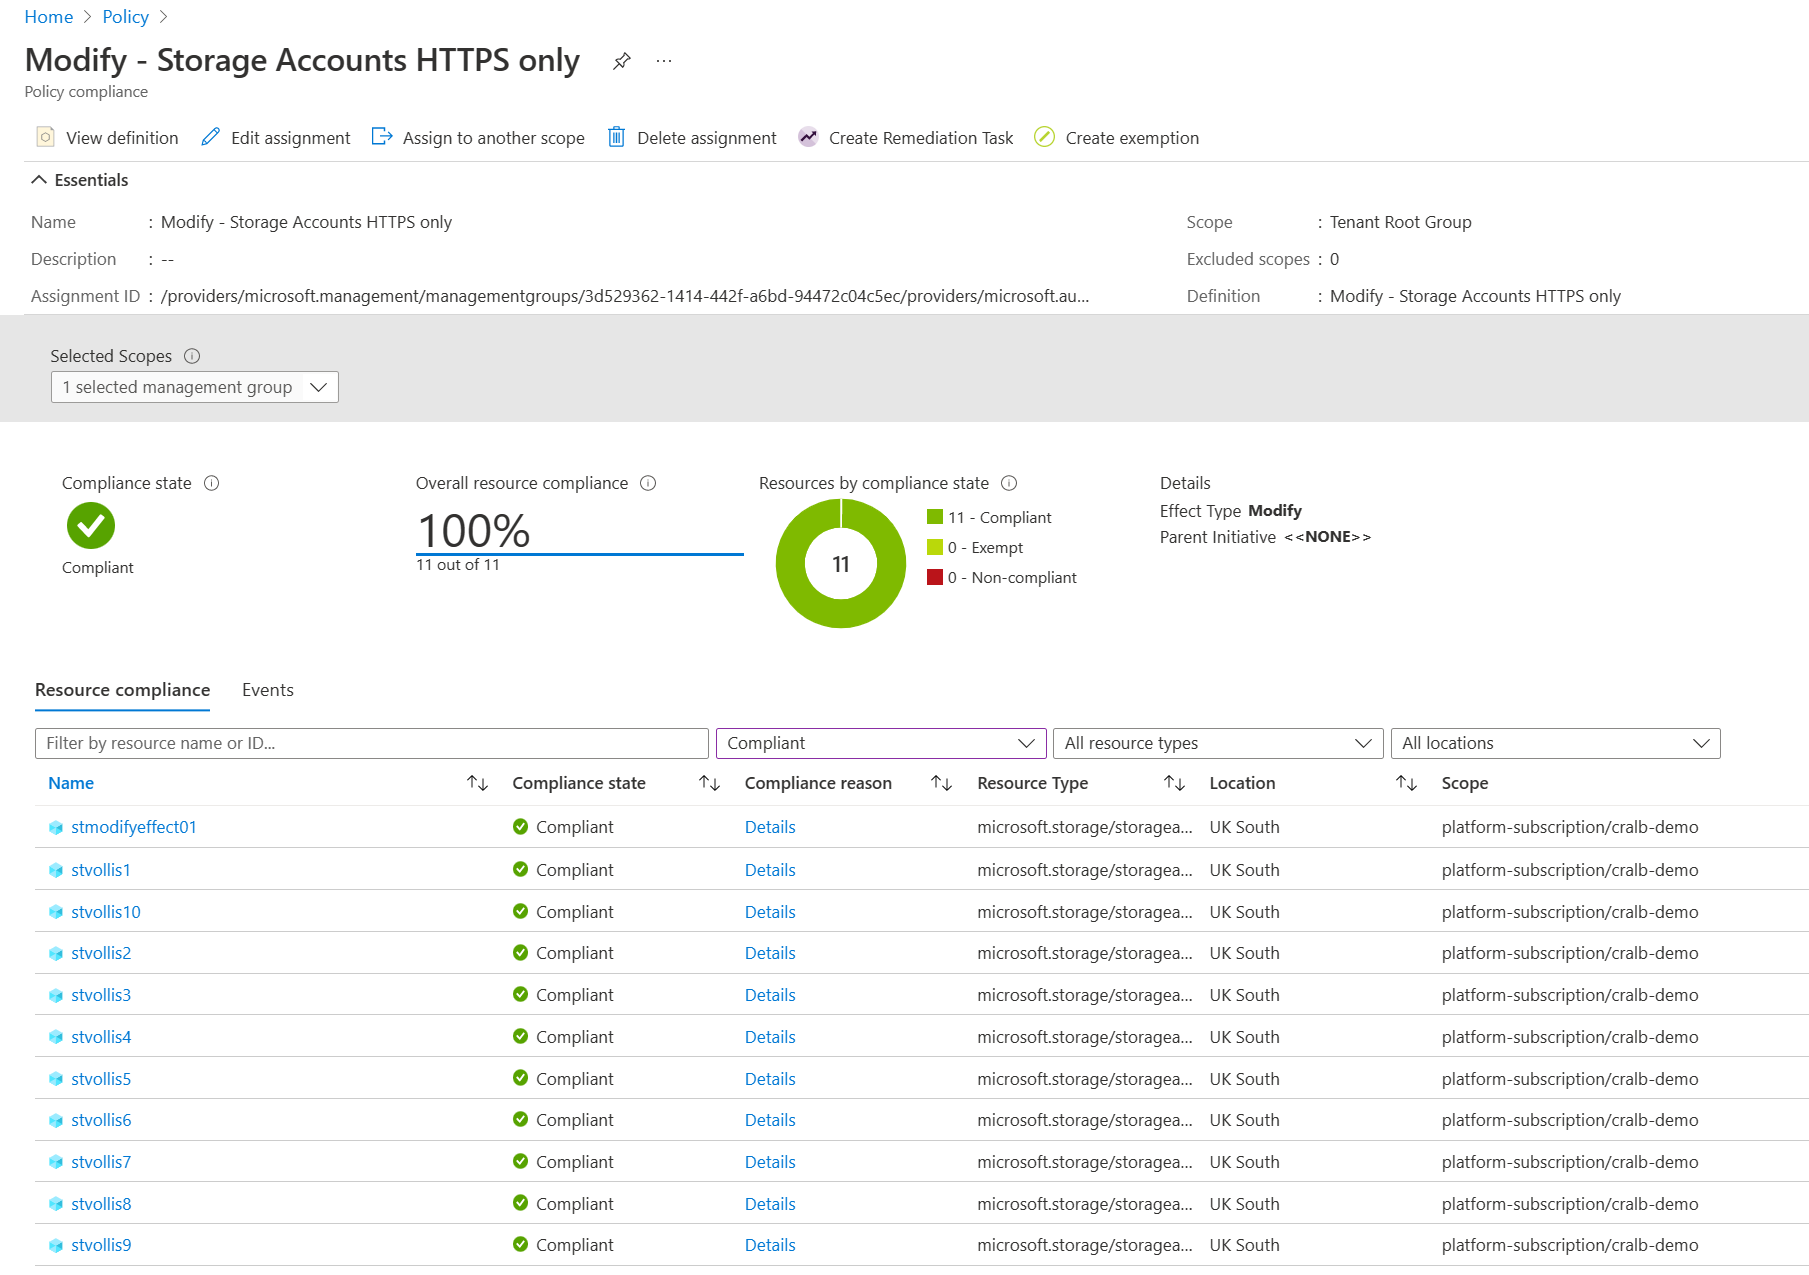This screenshot has width=1809, height=1275.
Task: Open the All resource types dropdown
Action: point(1218,743)
